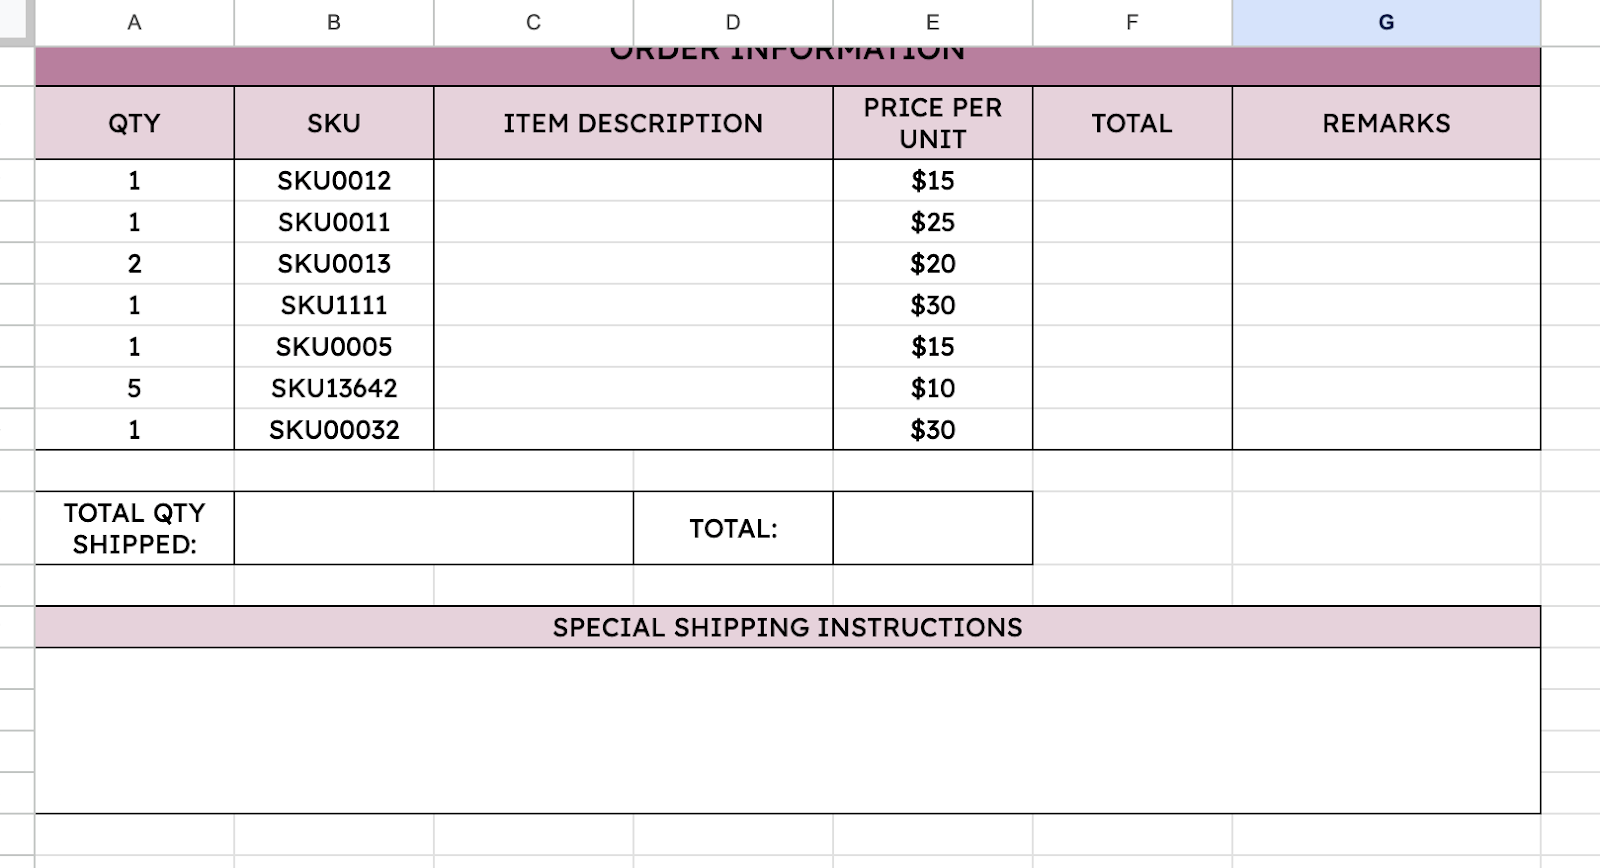Select the empty cell right of TOTAL:
Image resolution: width=1600 pixels, height=868 pixels.
(932, 528)
